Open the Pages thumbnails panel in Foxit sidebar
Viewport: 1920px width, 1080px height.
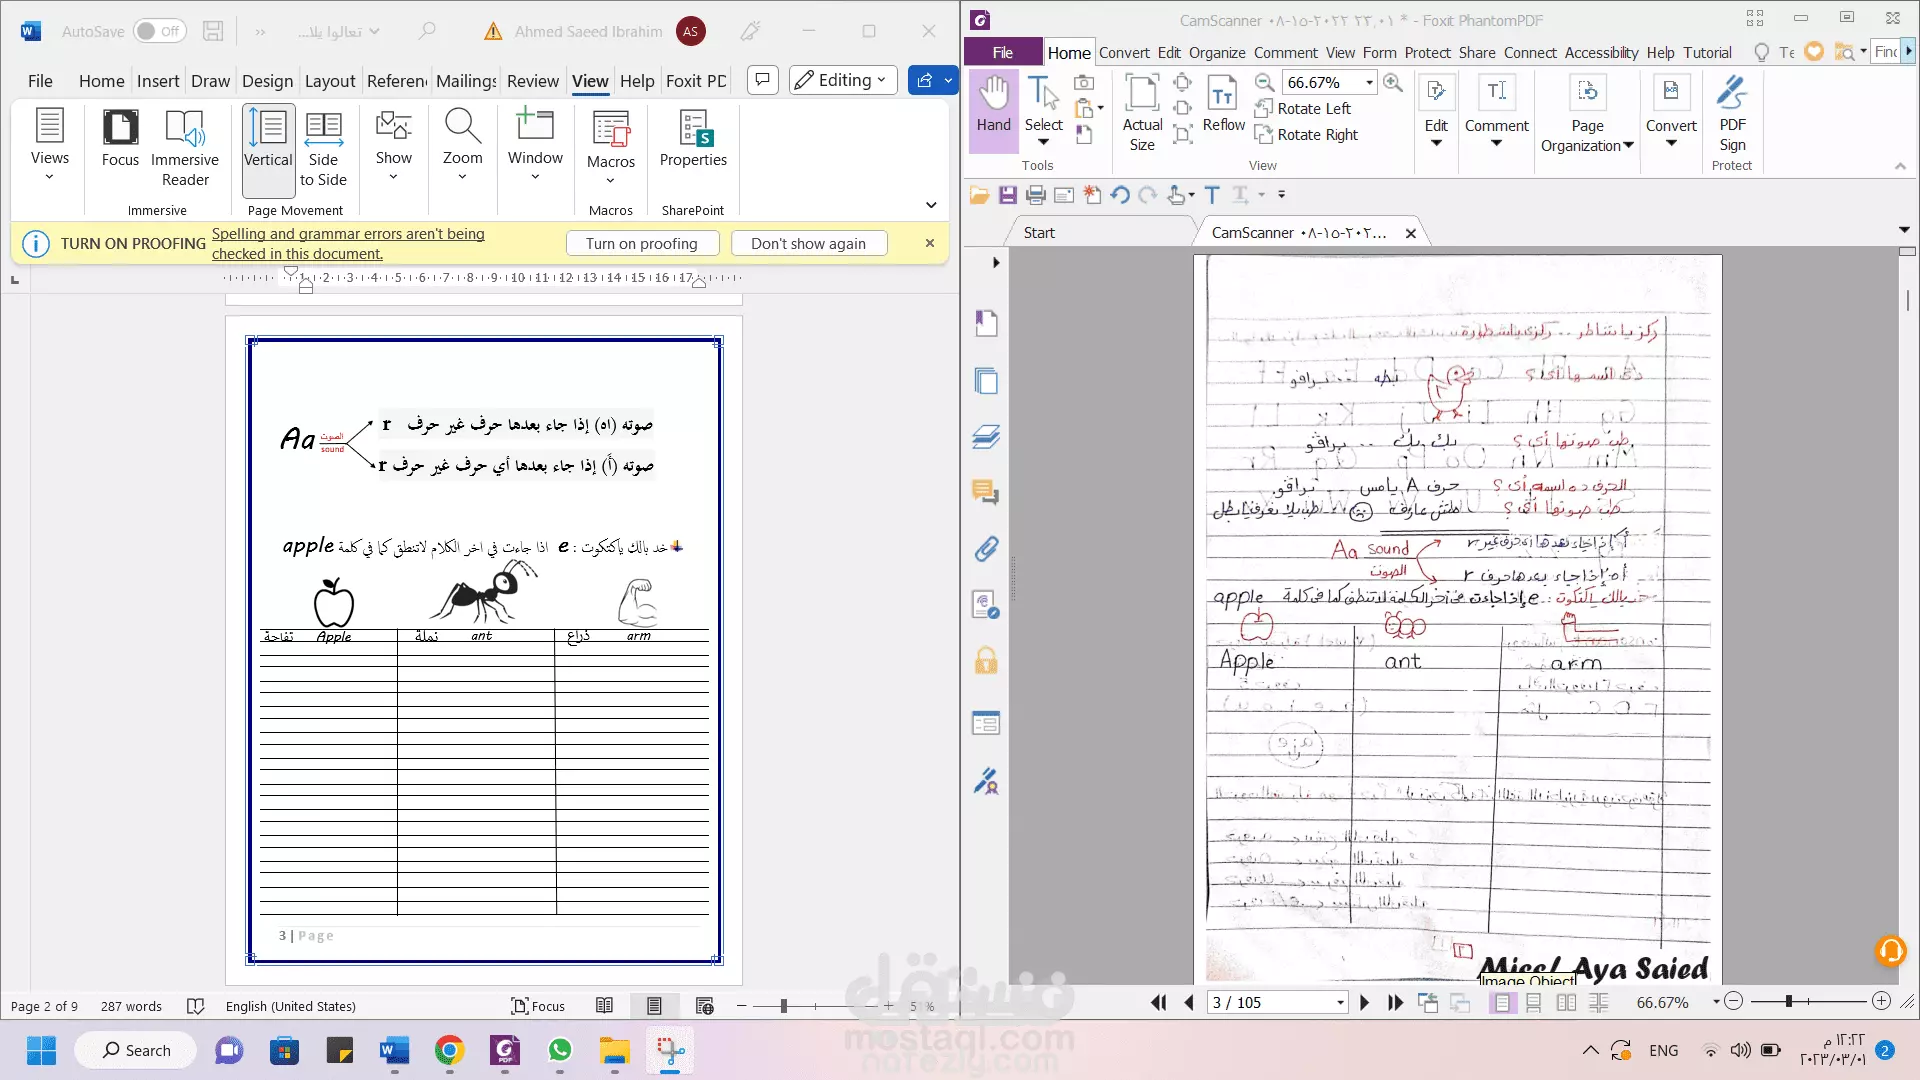986,381
